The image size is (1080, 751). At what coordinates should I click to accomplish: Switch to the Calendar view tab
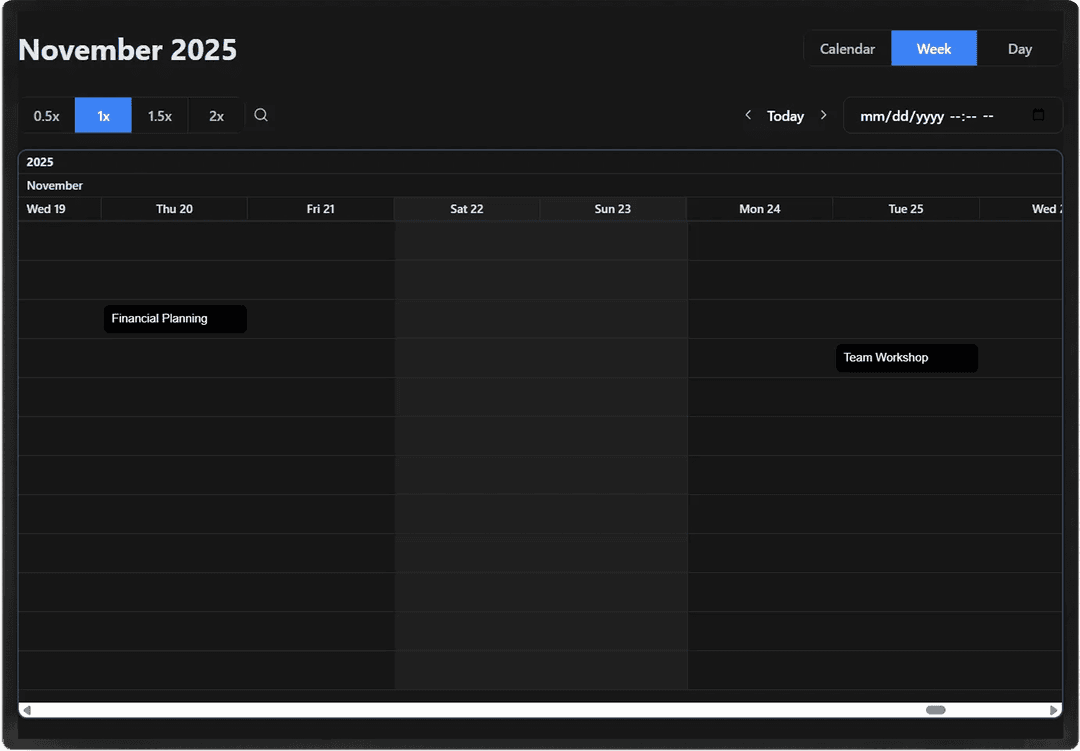(847, 49)
